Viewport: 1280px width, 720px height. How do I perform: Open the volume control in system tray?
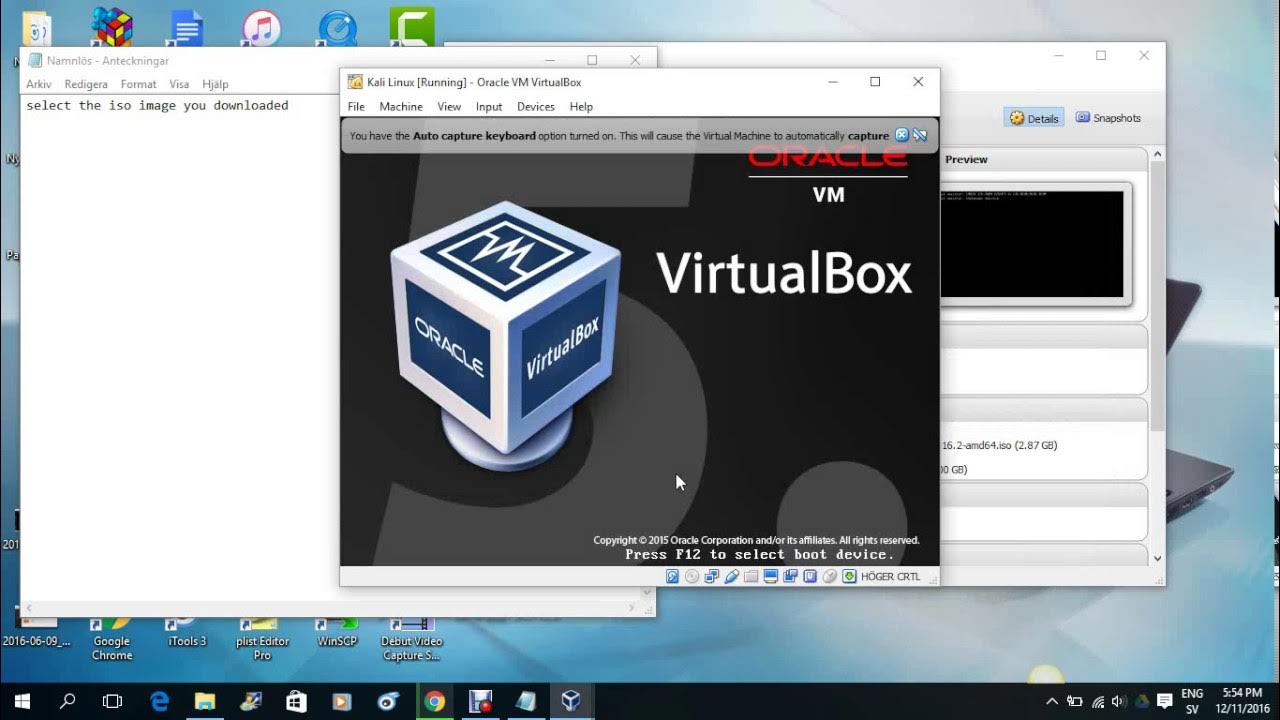(1119, 702)
